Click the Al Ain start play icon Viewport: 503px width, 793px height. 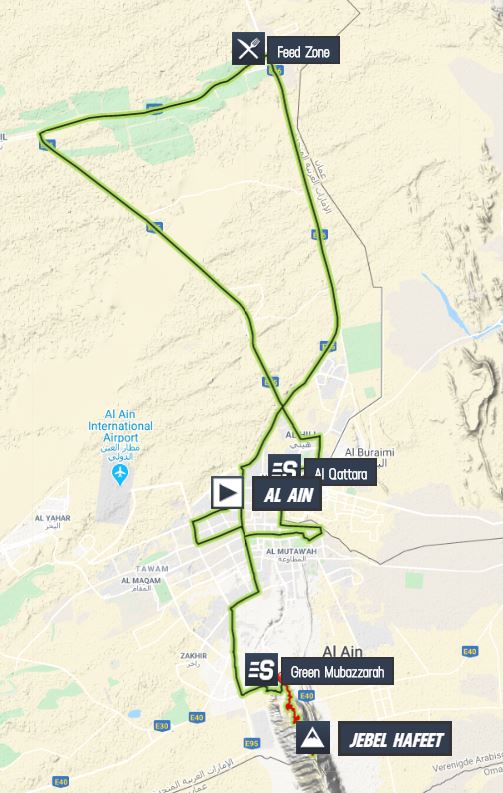[x=227, y=492]
